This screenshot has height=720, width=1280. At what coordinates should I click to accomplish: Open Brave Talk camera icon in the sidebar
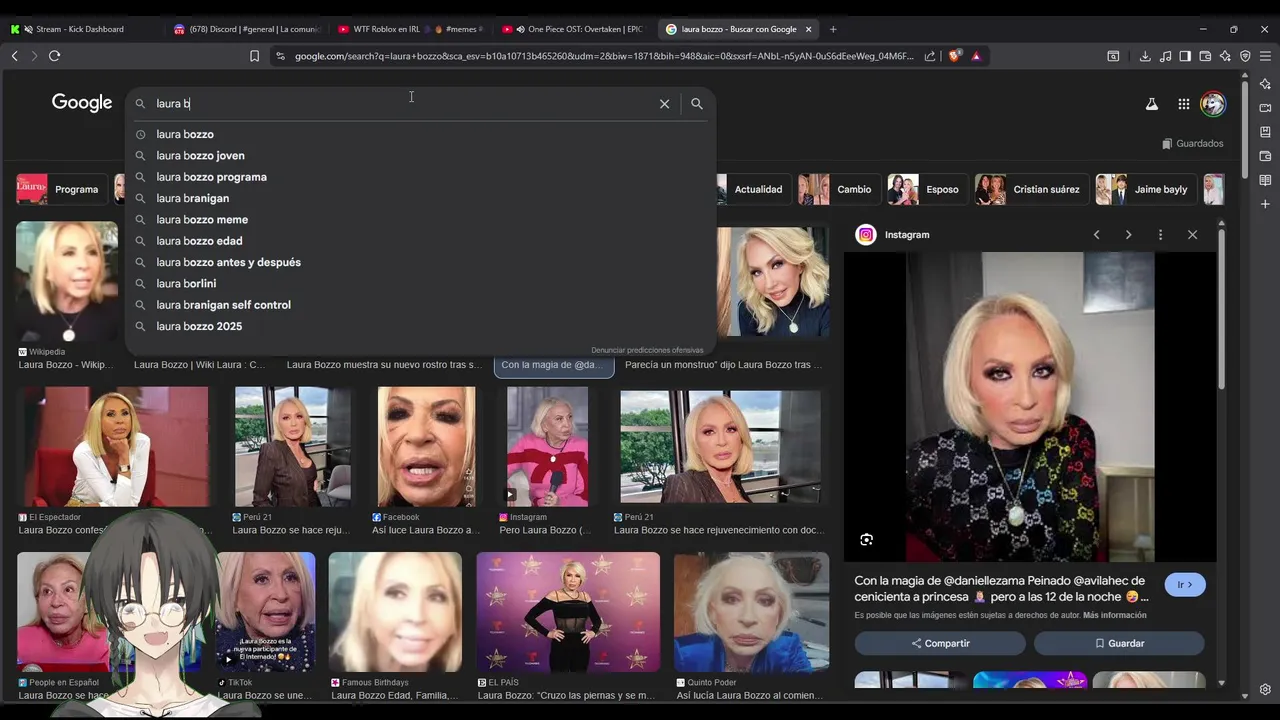click(x=1265, y=108)
